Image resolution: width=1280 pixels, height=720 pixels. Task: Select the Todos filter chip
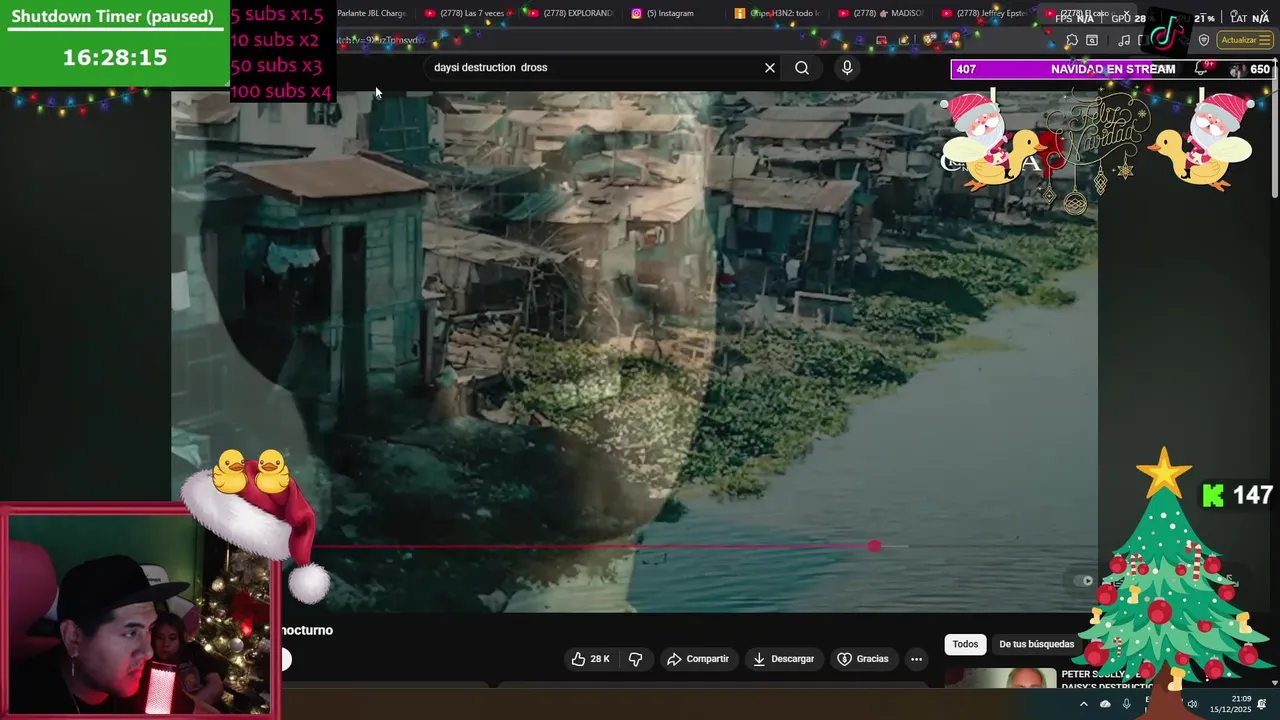(965, 644)
